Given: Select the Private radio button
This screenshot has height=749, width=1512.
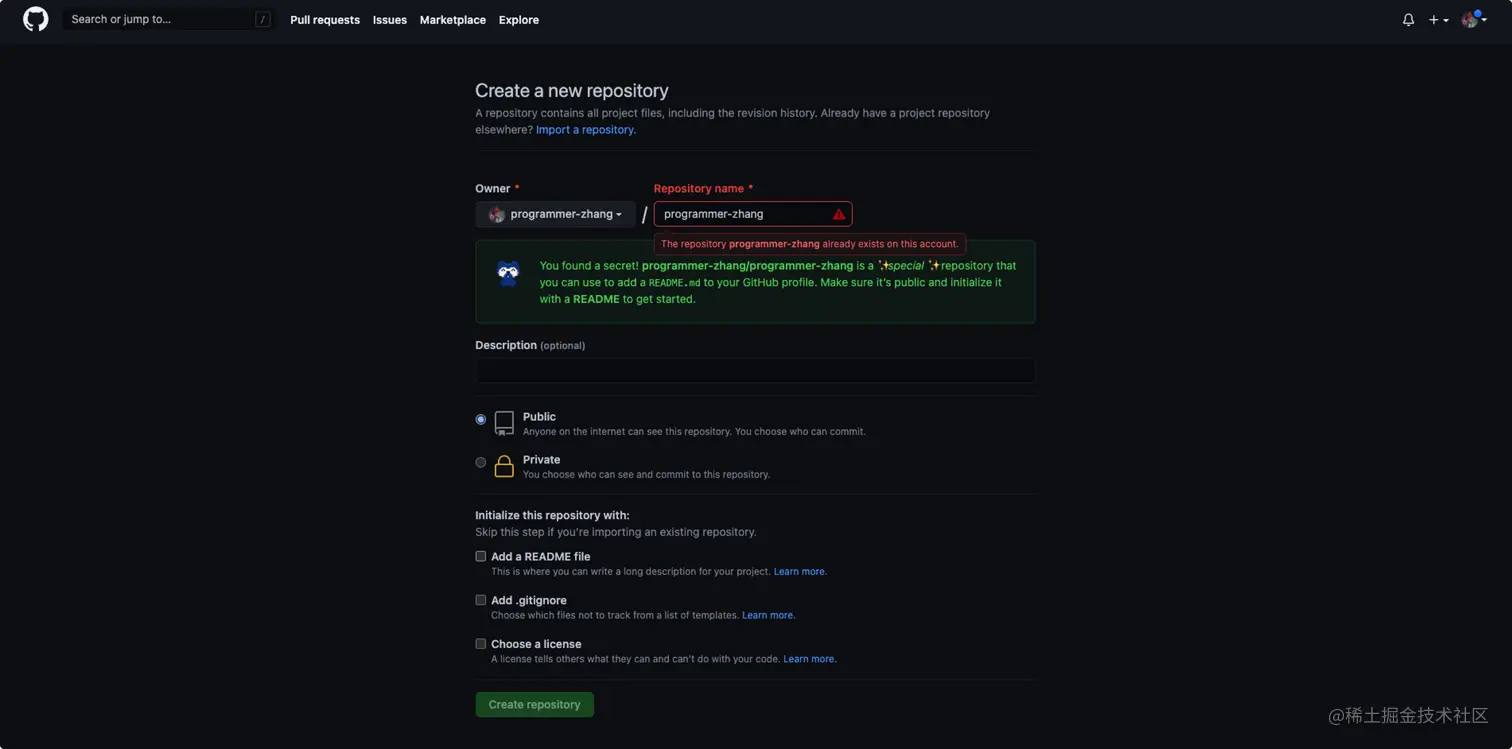Looking at the screenshot, I should point(481,463).
